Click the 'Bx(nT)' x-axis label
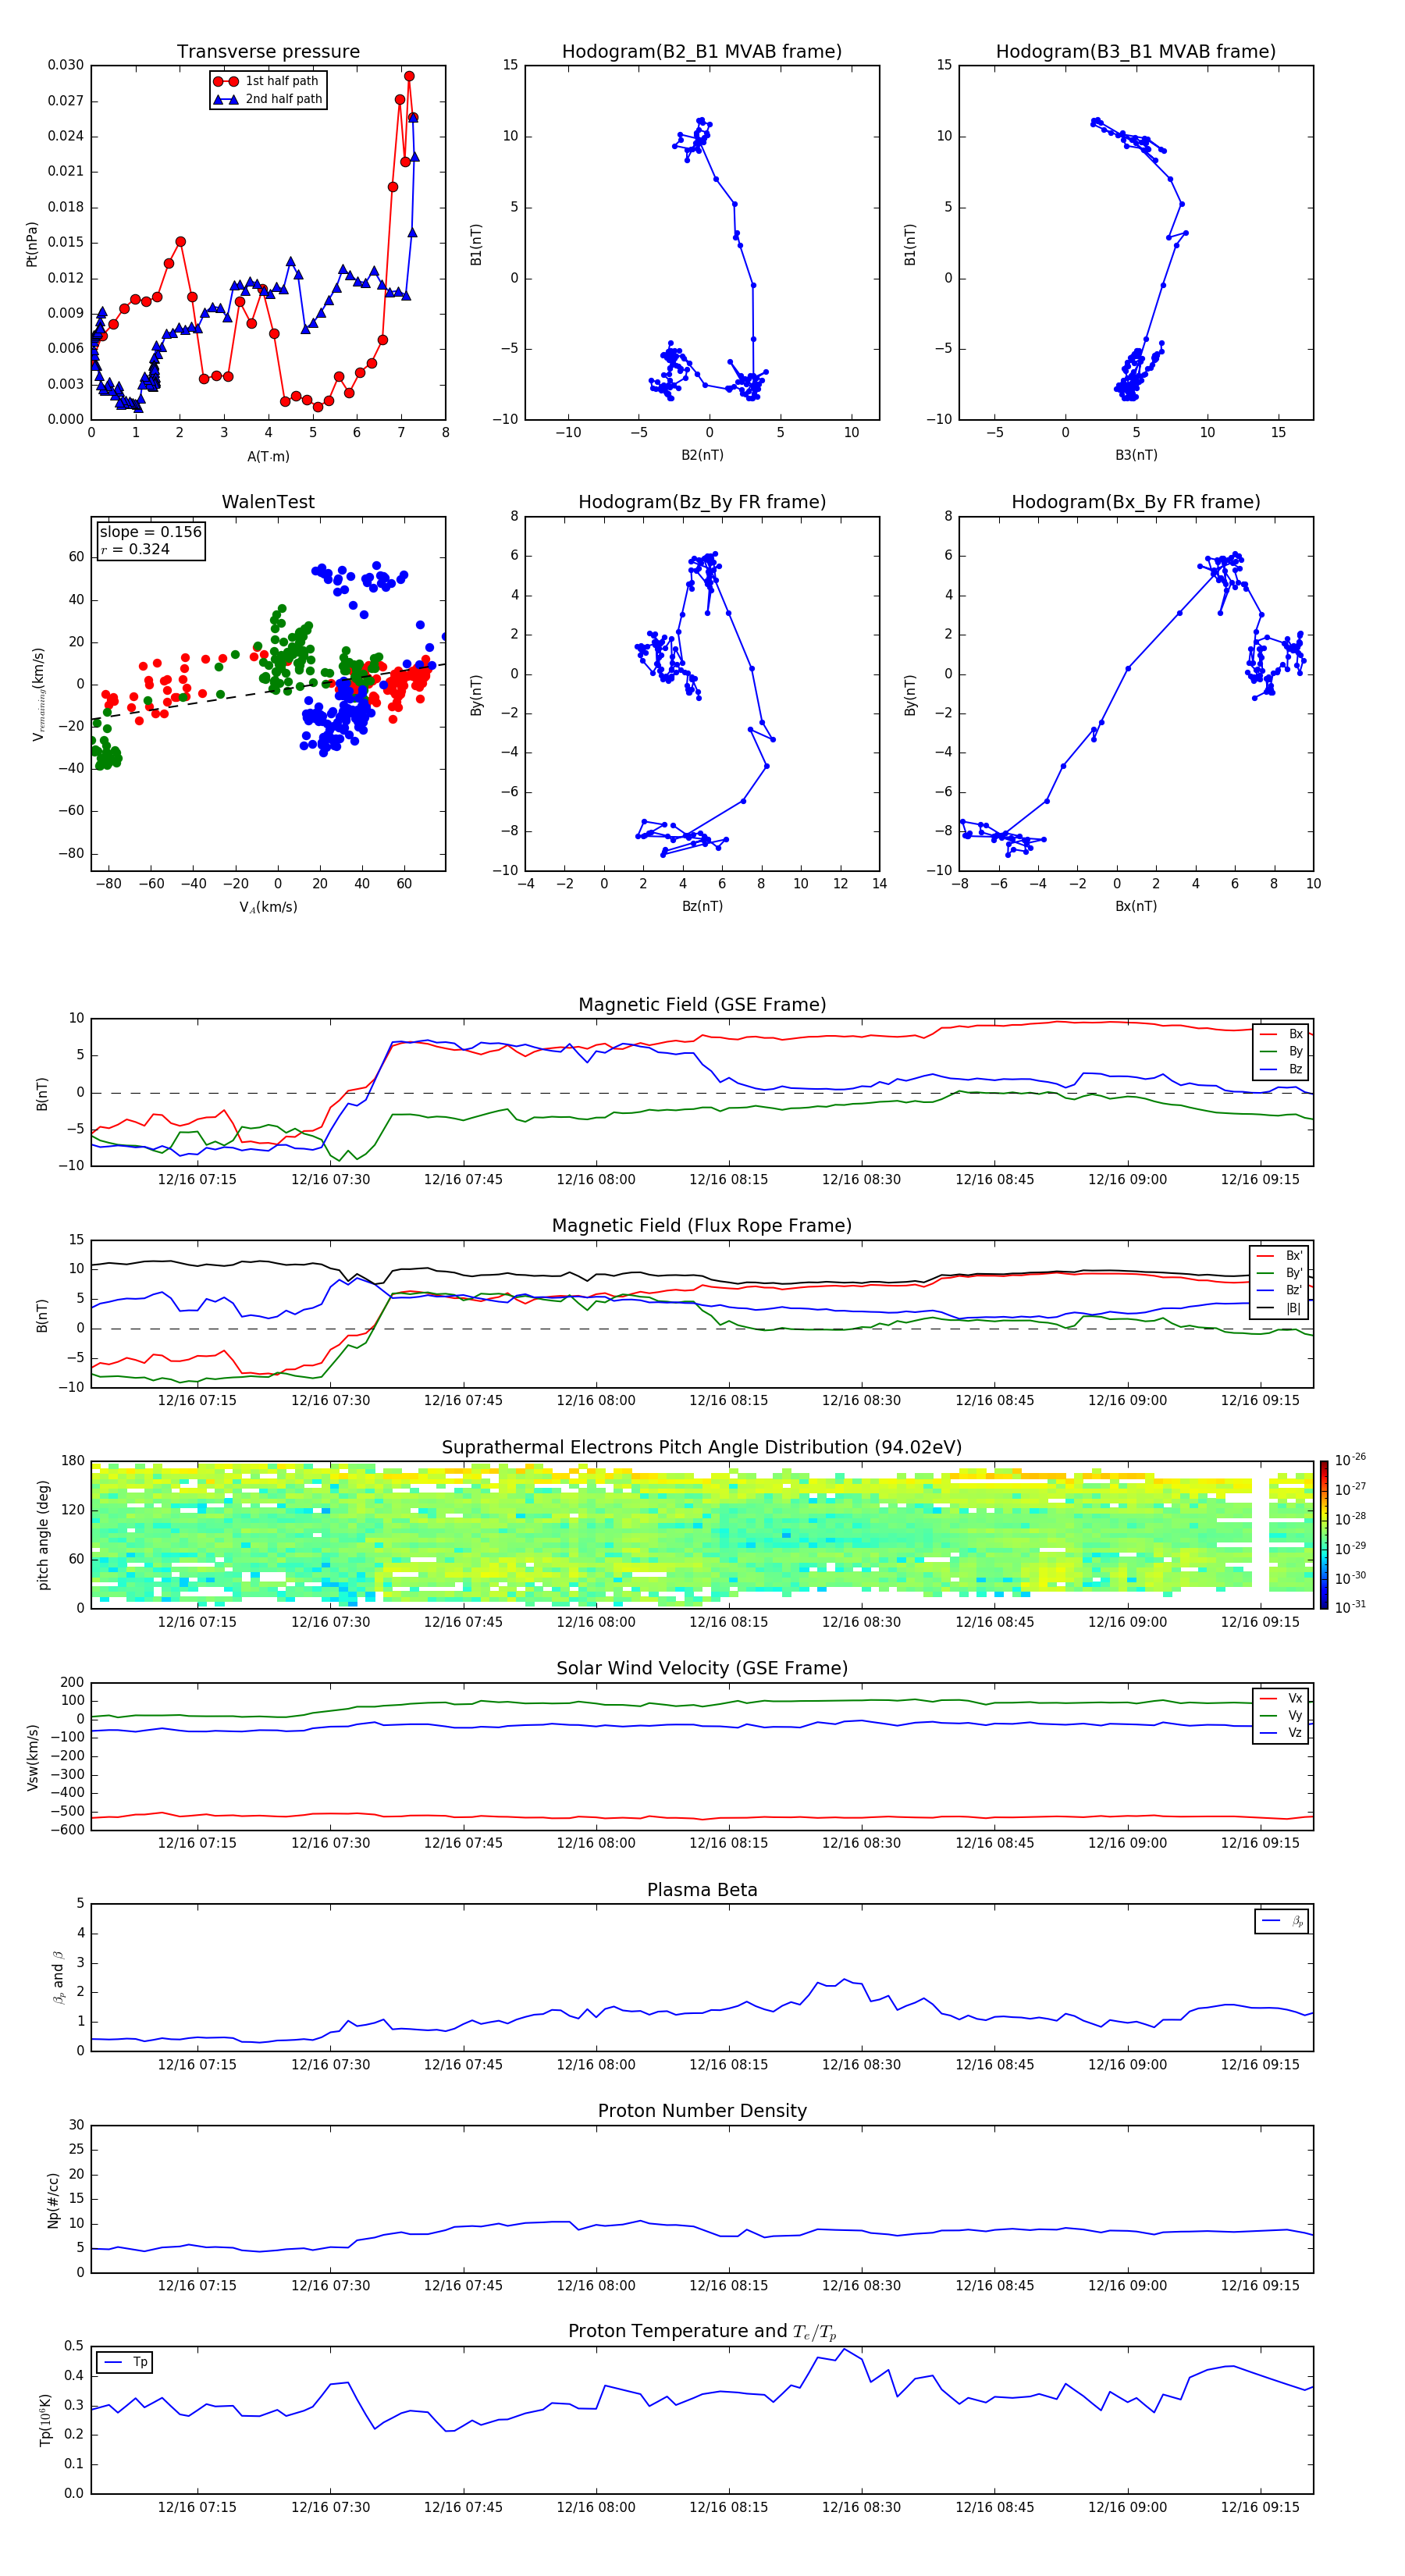Viewport: 1405px width, 2576px height. point(1136,906)
